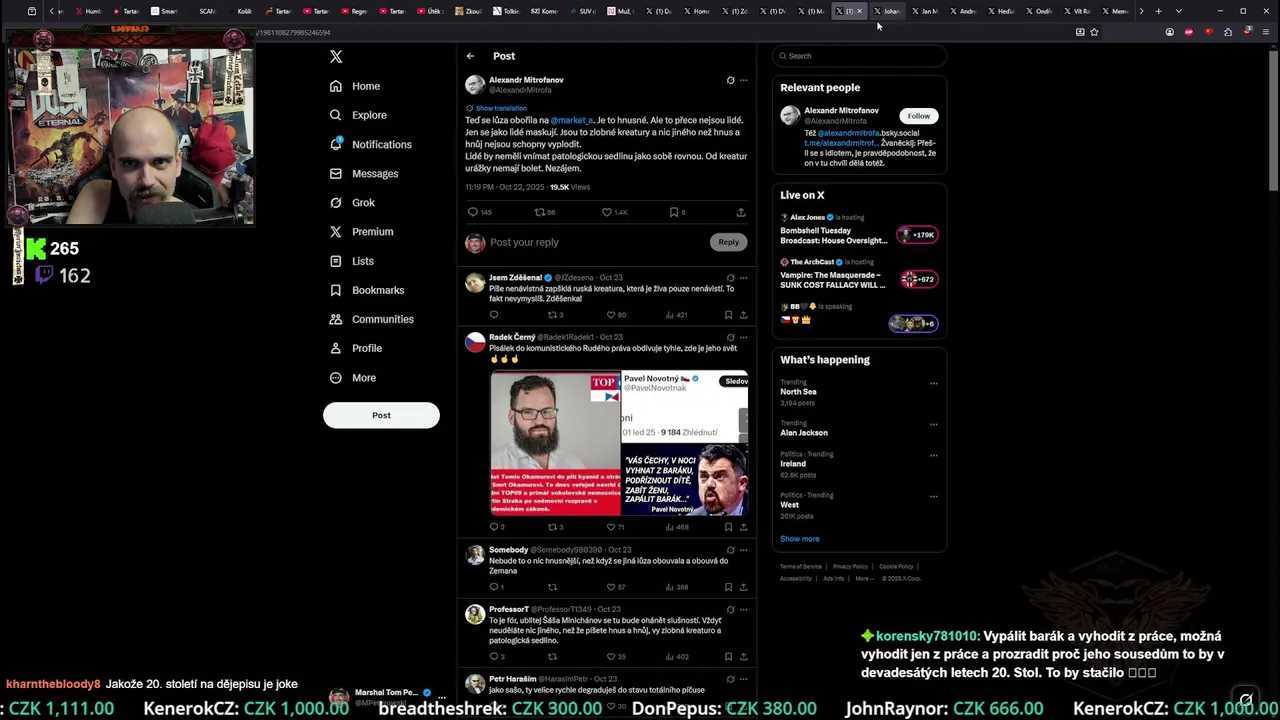
Task: Open Grok from the sidebar
Action: click(352, 202)
